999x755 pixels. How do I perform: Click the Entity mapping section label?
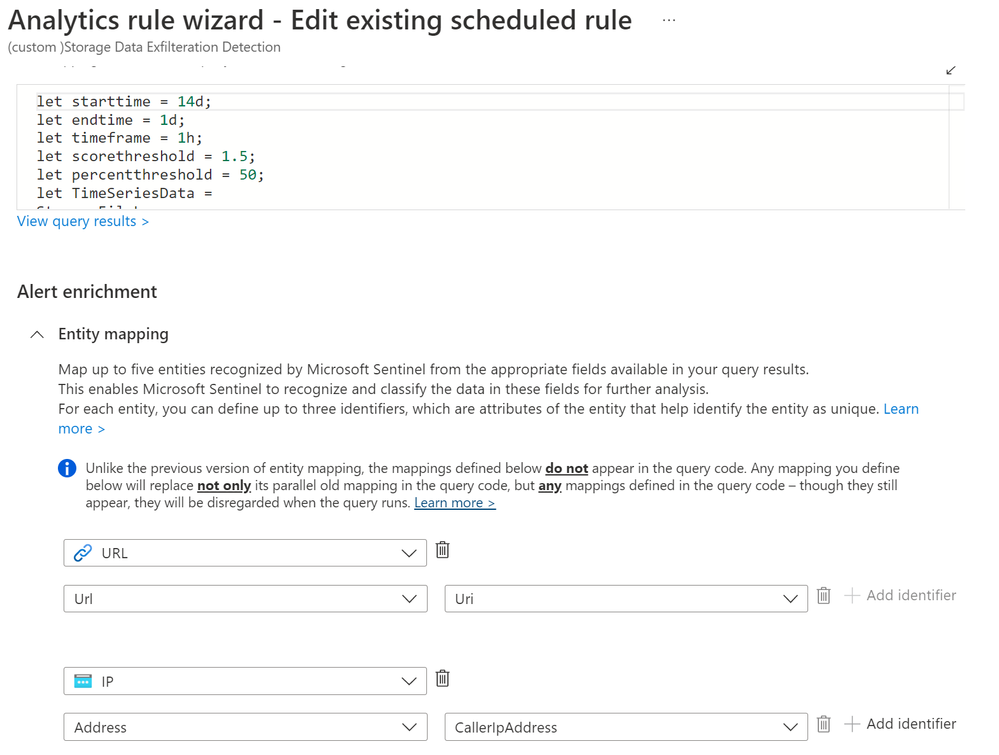[113, 334]
